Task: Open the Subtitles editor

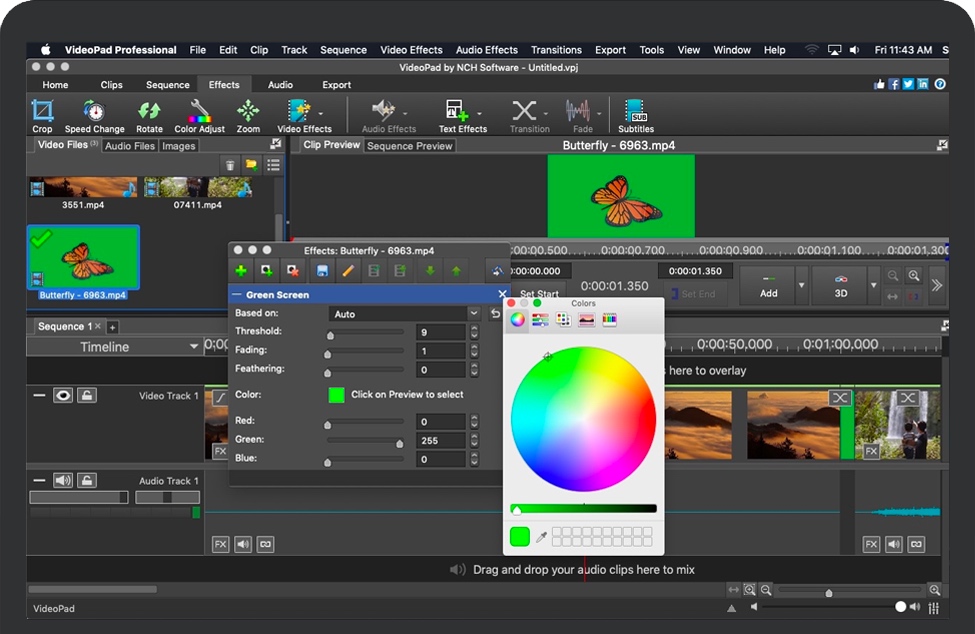Action: (x=635, y=114)
